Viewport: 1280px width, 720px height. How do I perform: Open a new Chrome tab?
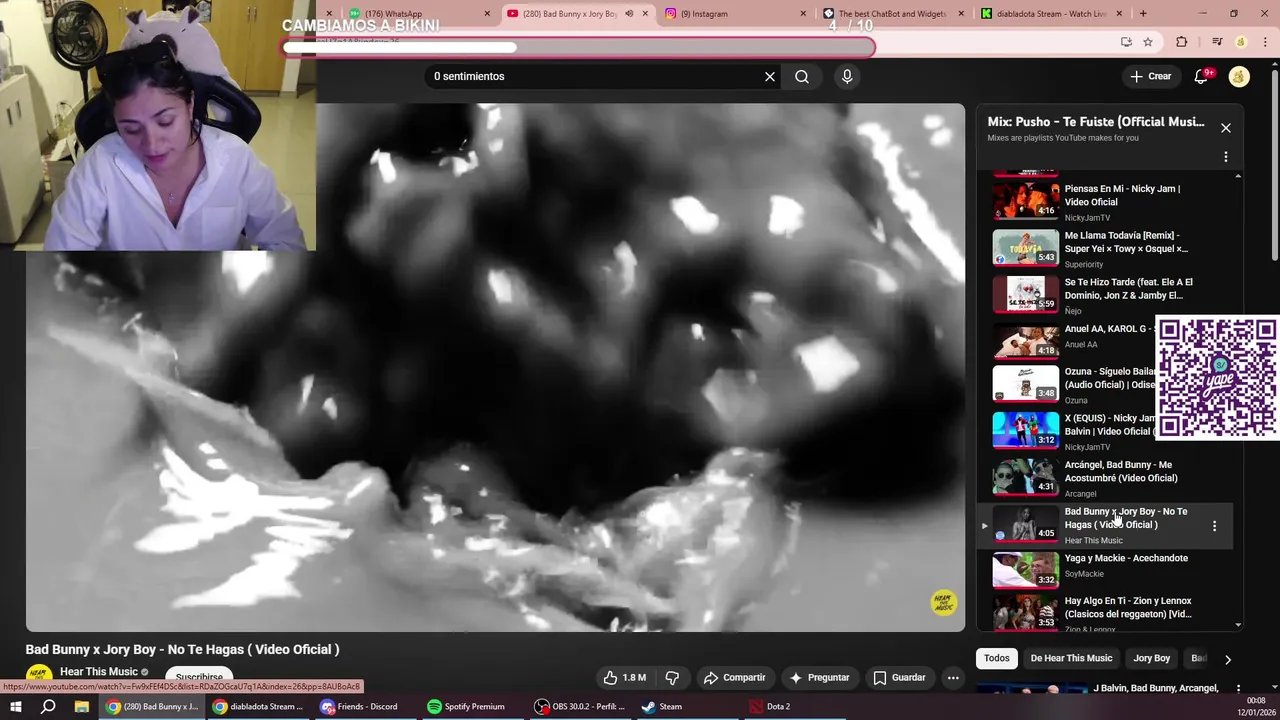tap(1143, 14)
